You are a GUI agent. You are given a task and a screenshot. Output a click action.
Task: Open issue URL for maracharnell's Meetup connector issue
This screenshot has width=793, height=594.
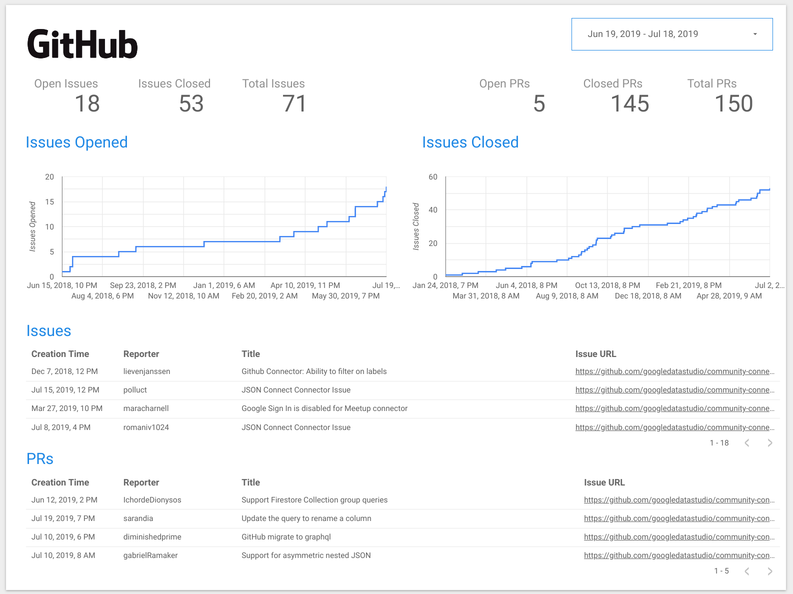click(x=675, y=408)
